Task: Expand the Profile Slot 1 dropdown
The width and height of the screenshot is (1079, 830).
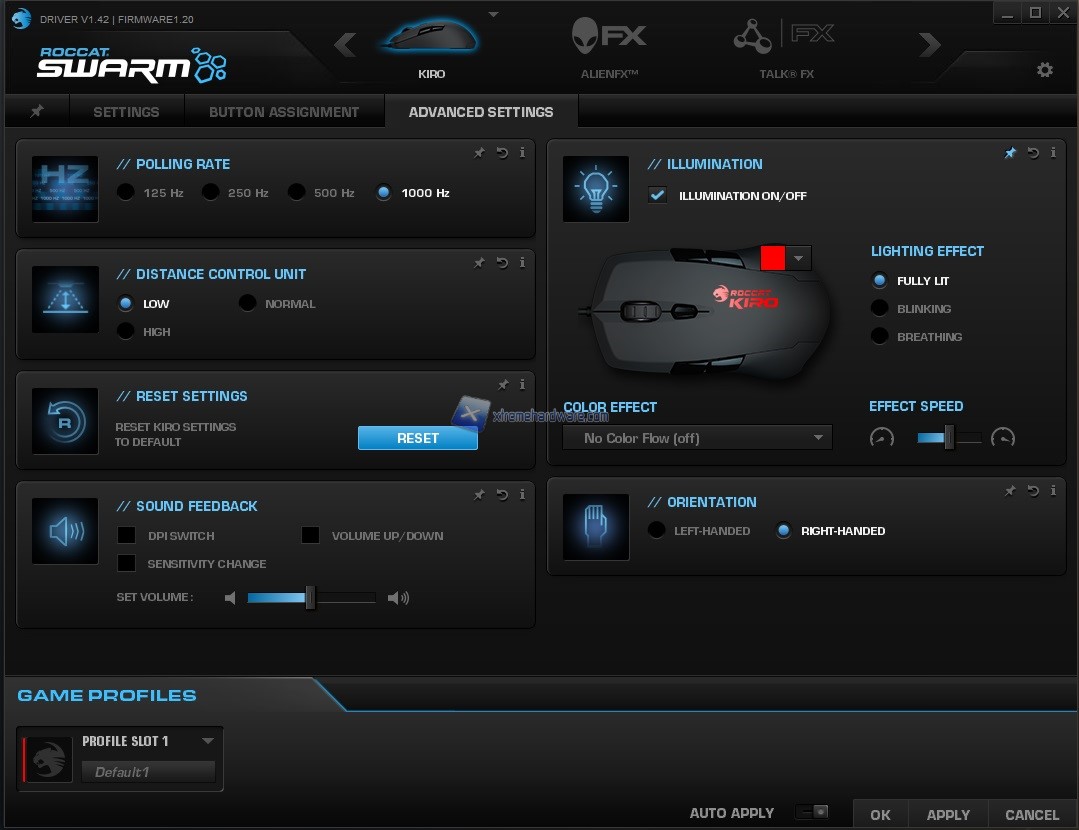Action: pyautogui.click(x=208, y=741)
